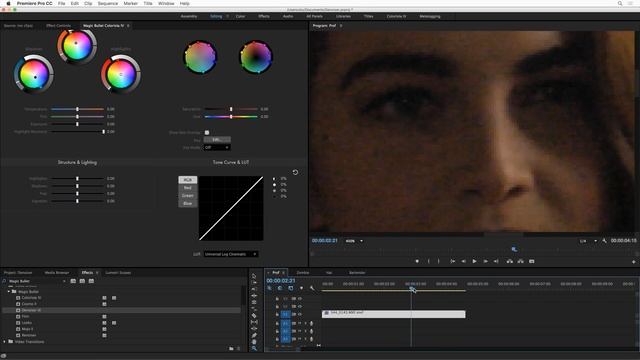Open the Apple menu
The image size is (640, 360).
(x=8, y=3)
